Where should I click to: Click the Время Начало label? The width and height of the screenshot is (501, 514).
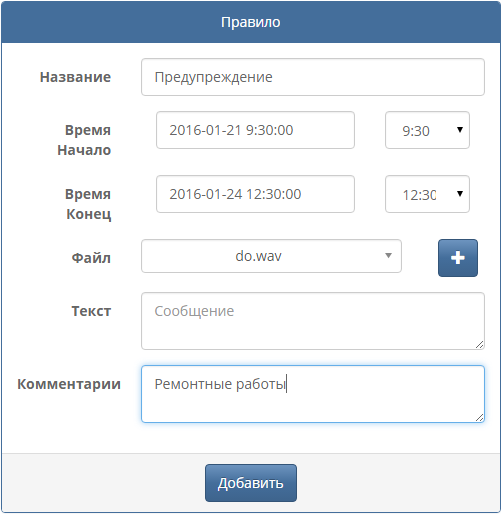(x=84, y=140)
